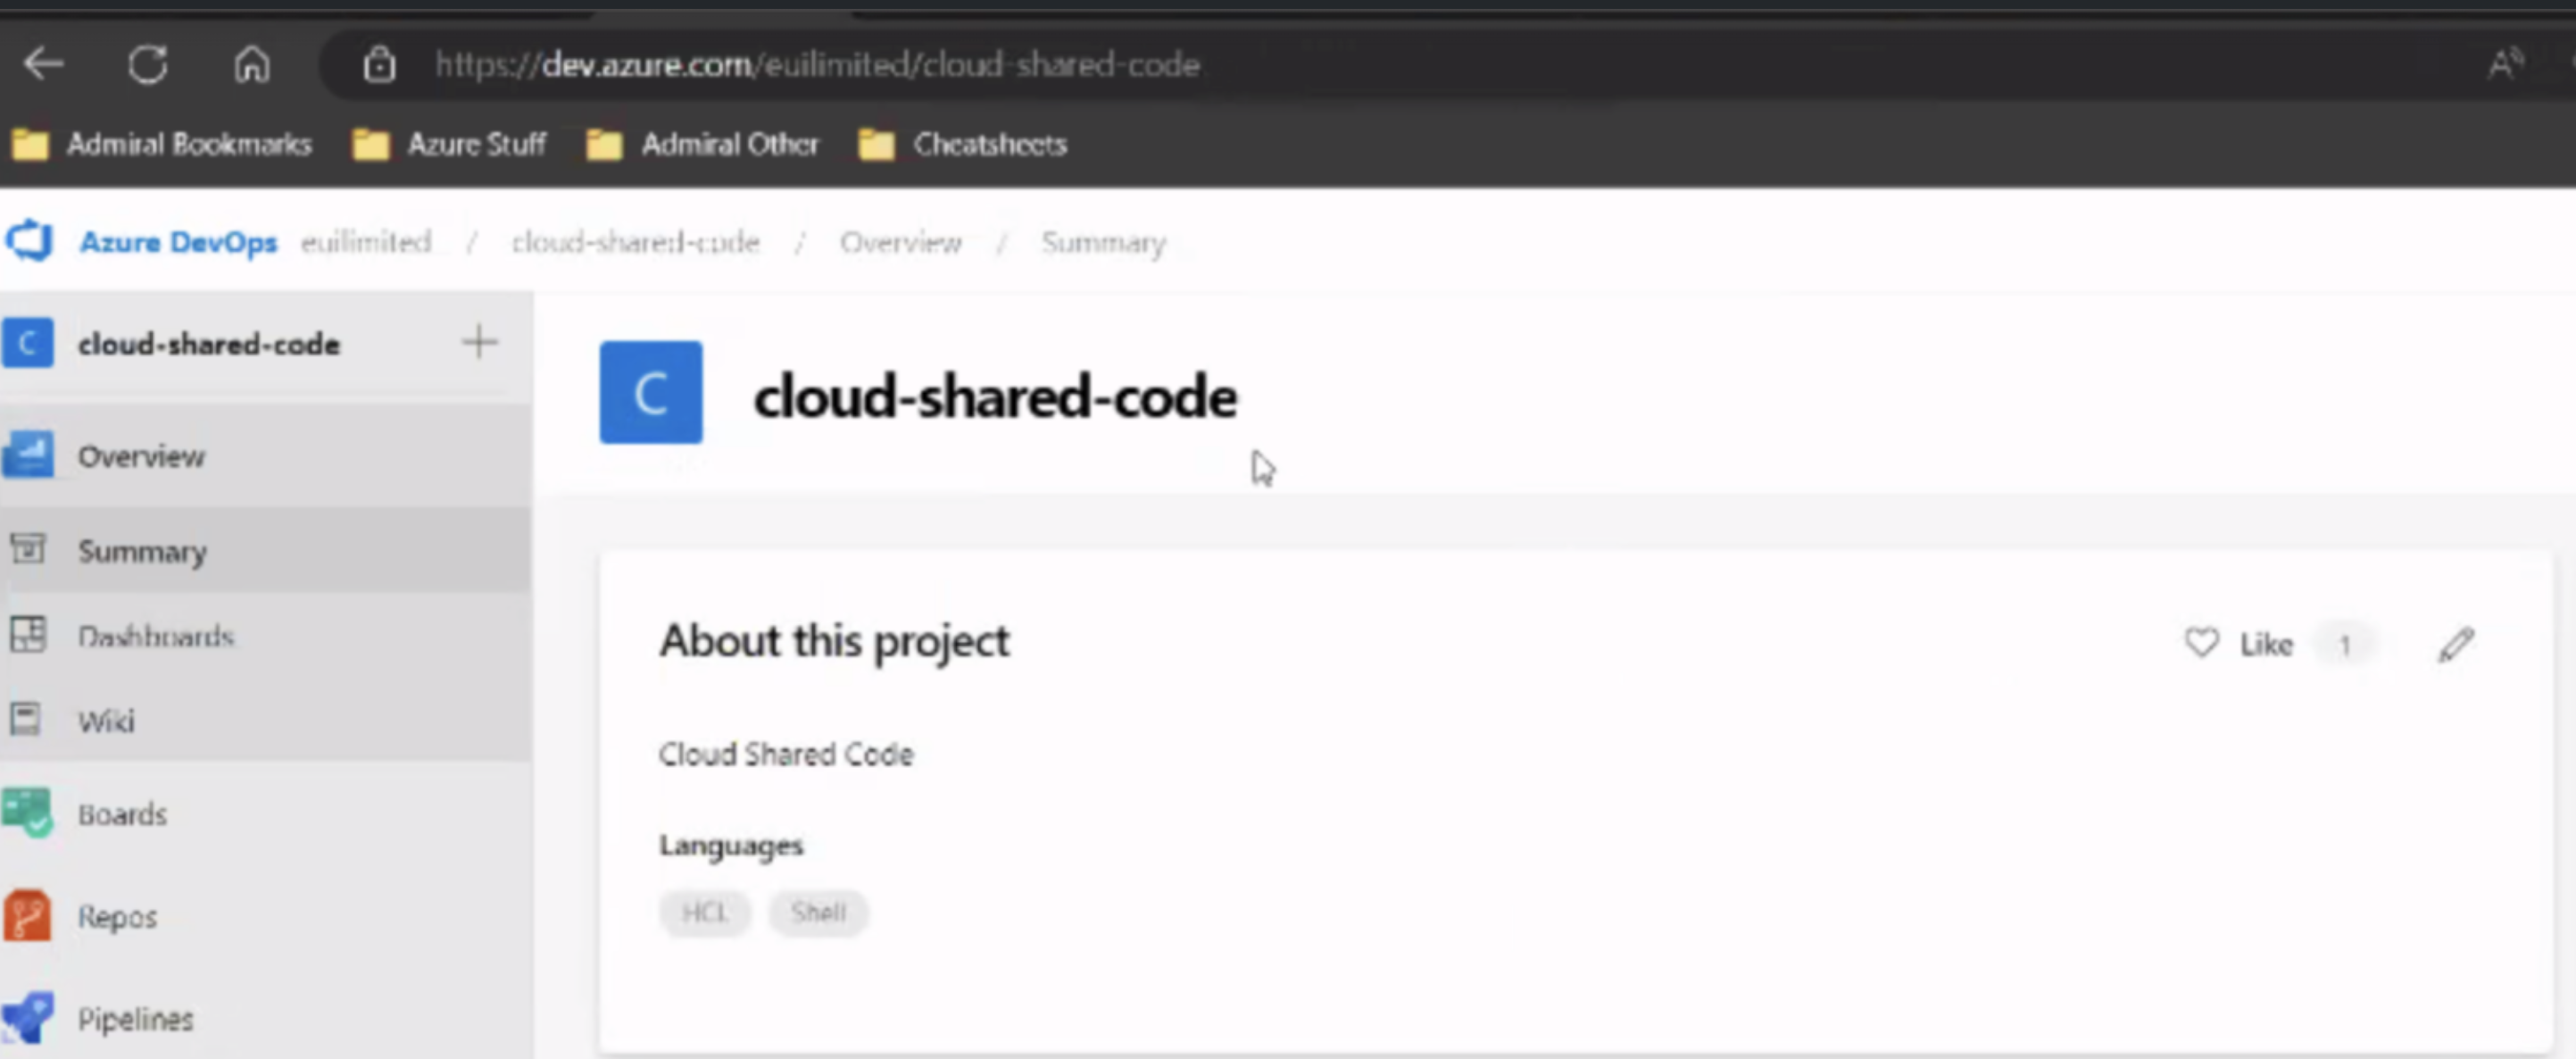Open the Pipelines section icon
Viewport: 2576px width, 1059px height.
[27, 1018]
